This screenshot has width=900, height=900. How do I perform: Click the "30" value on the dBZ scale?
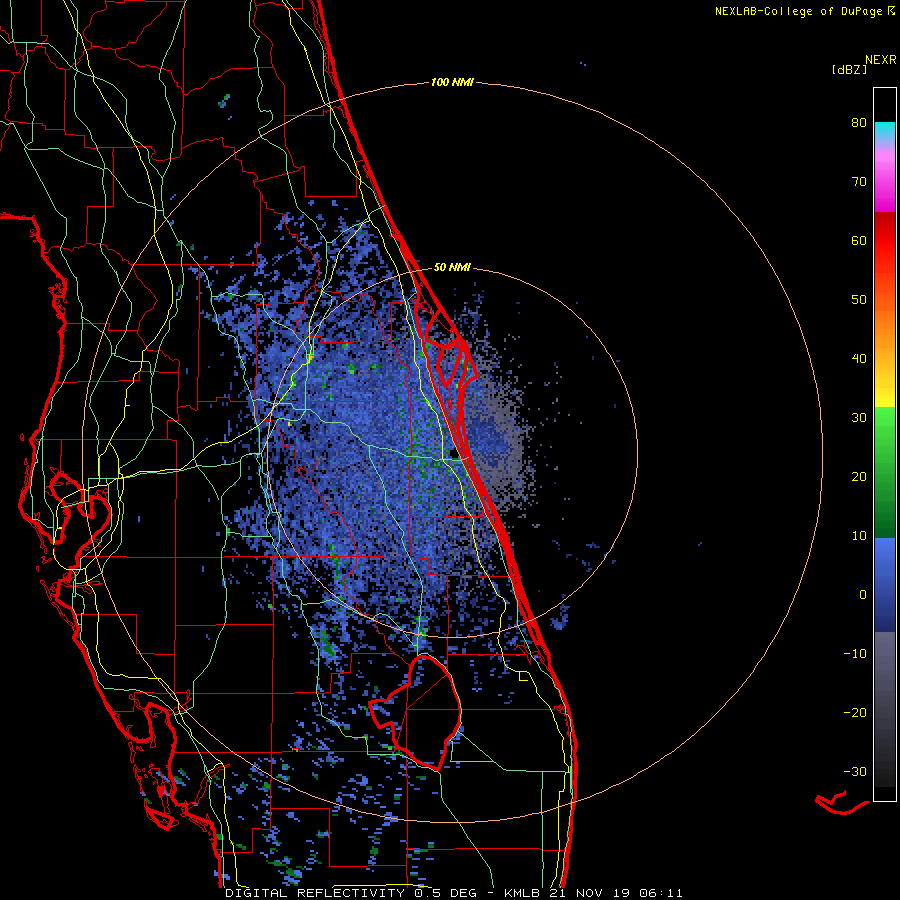point(859,418)
